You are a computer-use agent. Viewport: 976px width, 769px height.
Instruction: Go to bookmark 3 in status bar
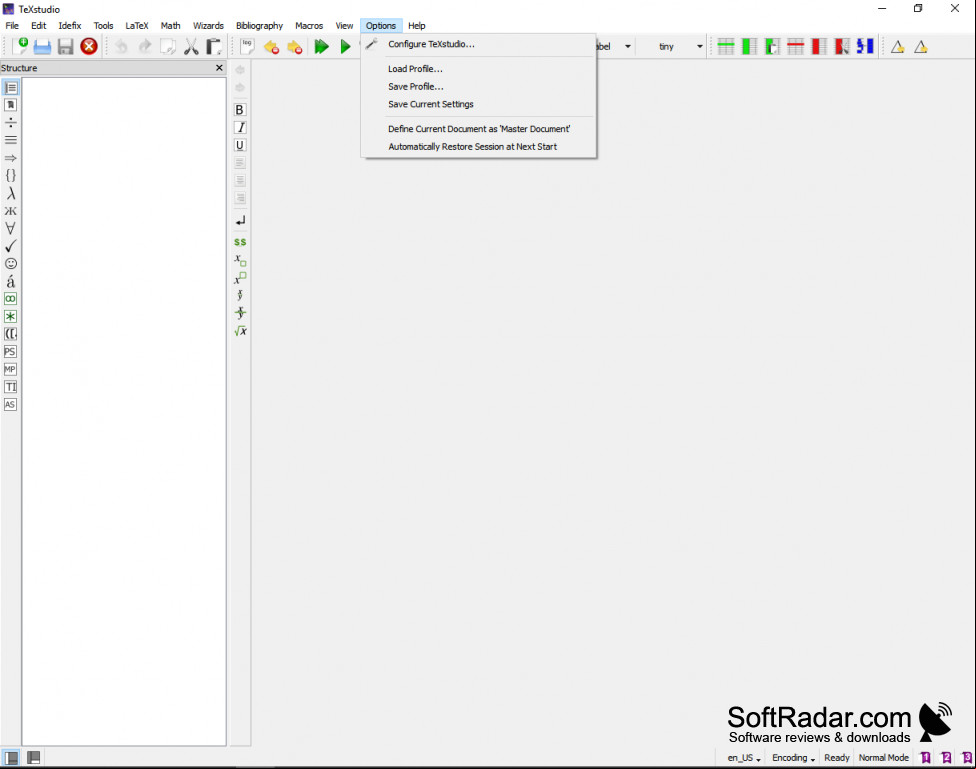pos(967,757)
